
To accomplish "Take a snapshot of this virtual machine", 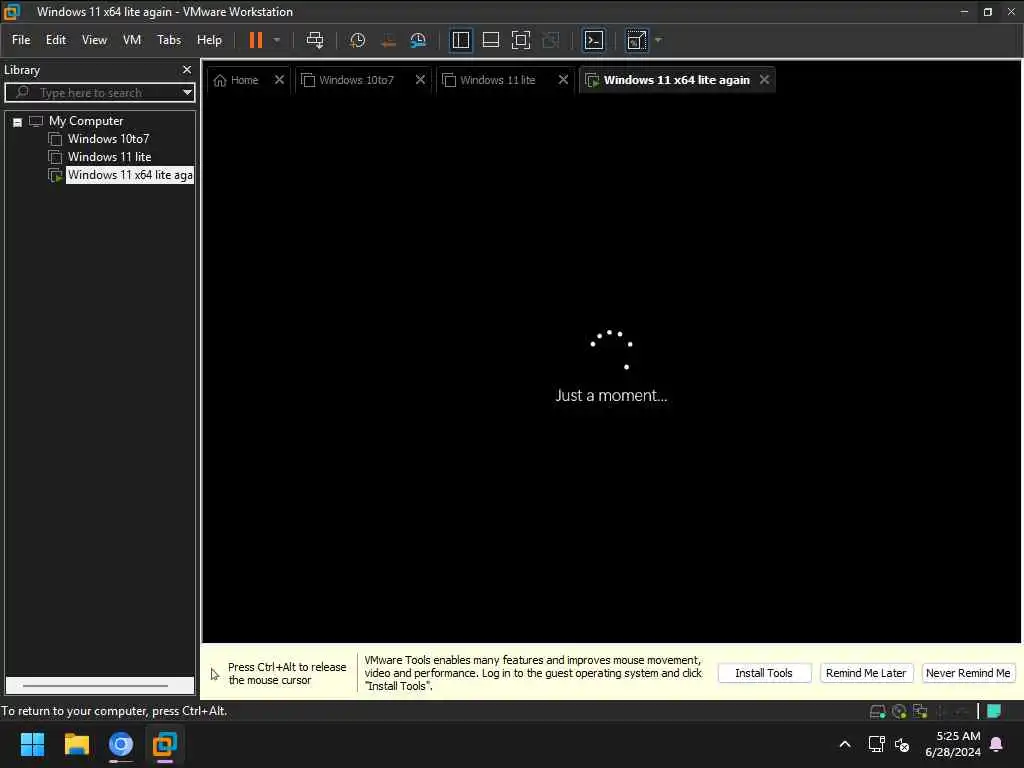I will coord(357,40).
